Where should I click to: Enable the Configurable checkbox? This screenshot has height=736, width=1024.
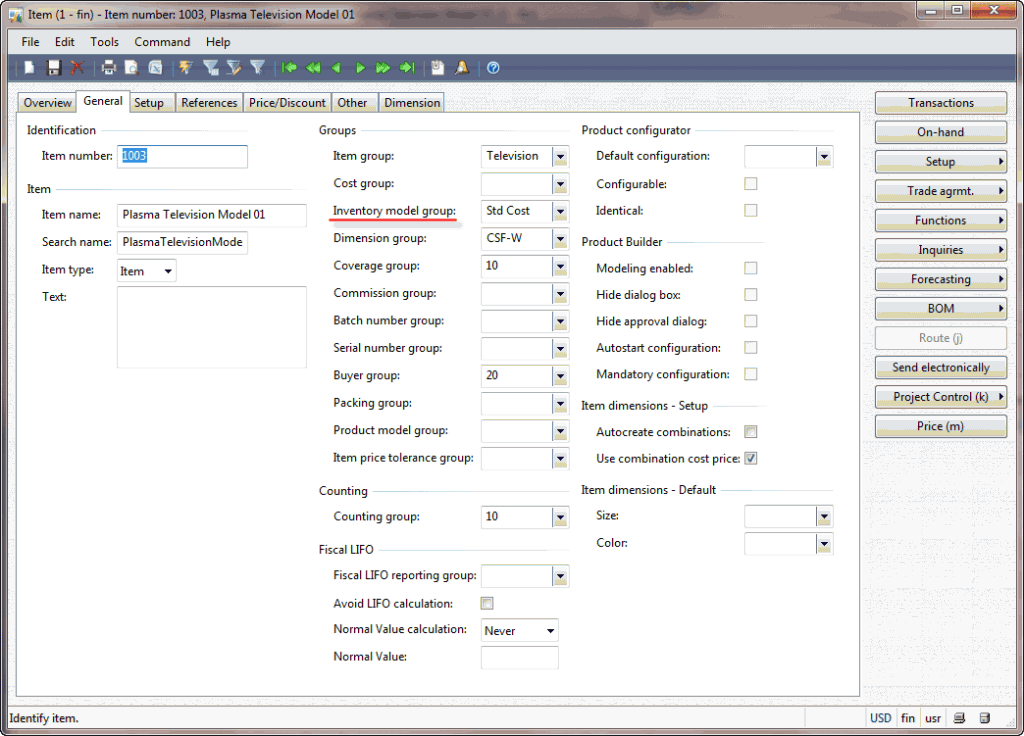click(x=750, y=184)
